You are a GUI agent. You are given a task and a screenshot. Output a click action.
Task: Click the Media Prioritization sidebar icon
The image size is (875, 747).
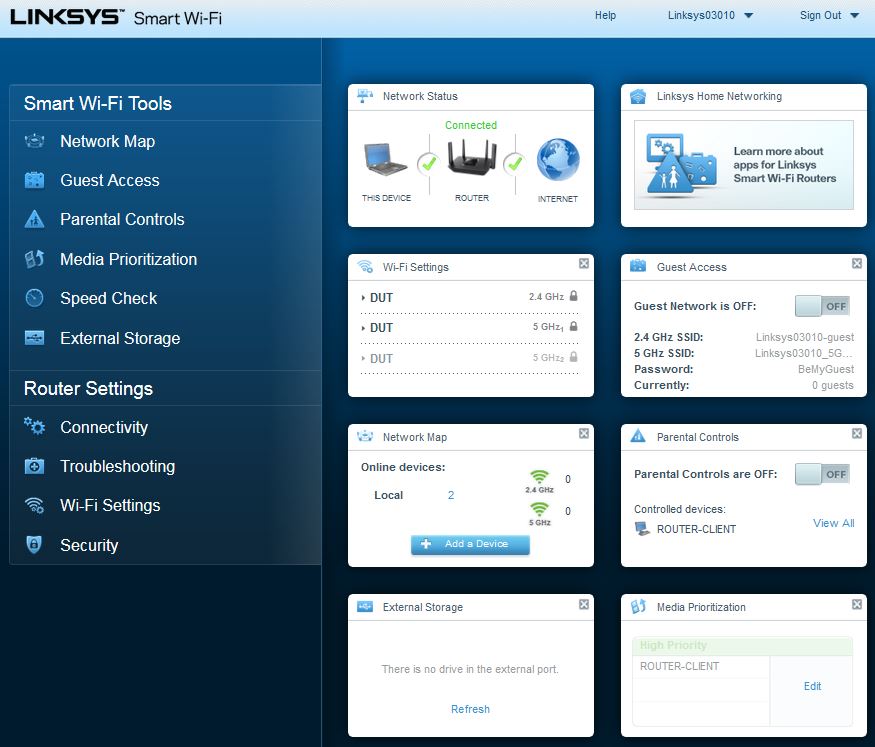point(35,259)
